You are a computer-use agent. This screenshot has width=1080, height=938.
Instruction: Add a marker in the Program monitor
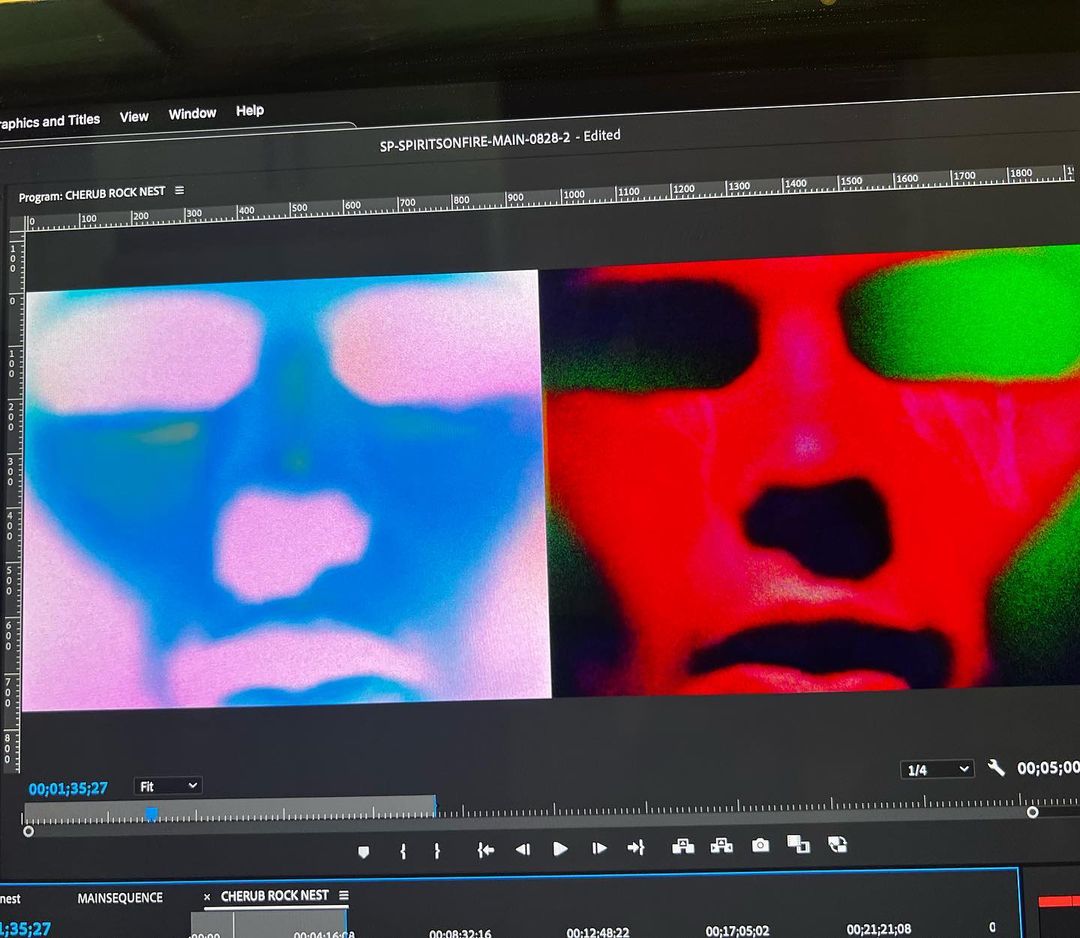click(x=363, y=851)
